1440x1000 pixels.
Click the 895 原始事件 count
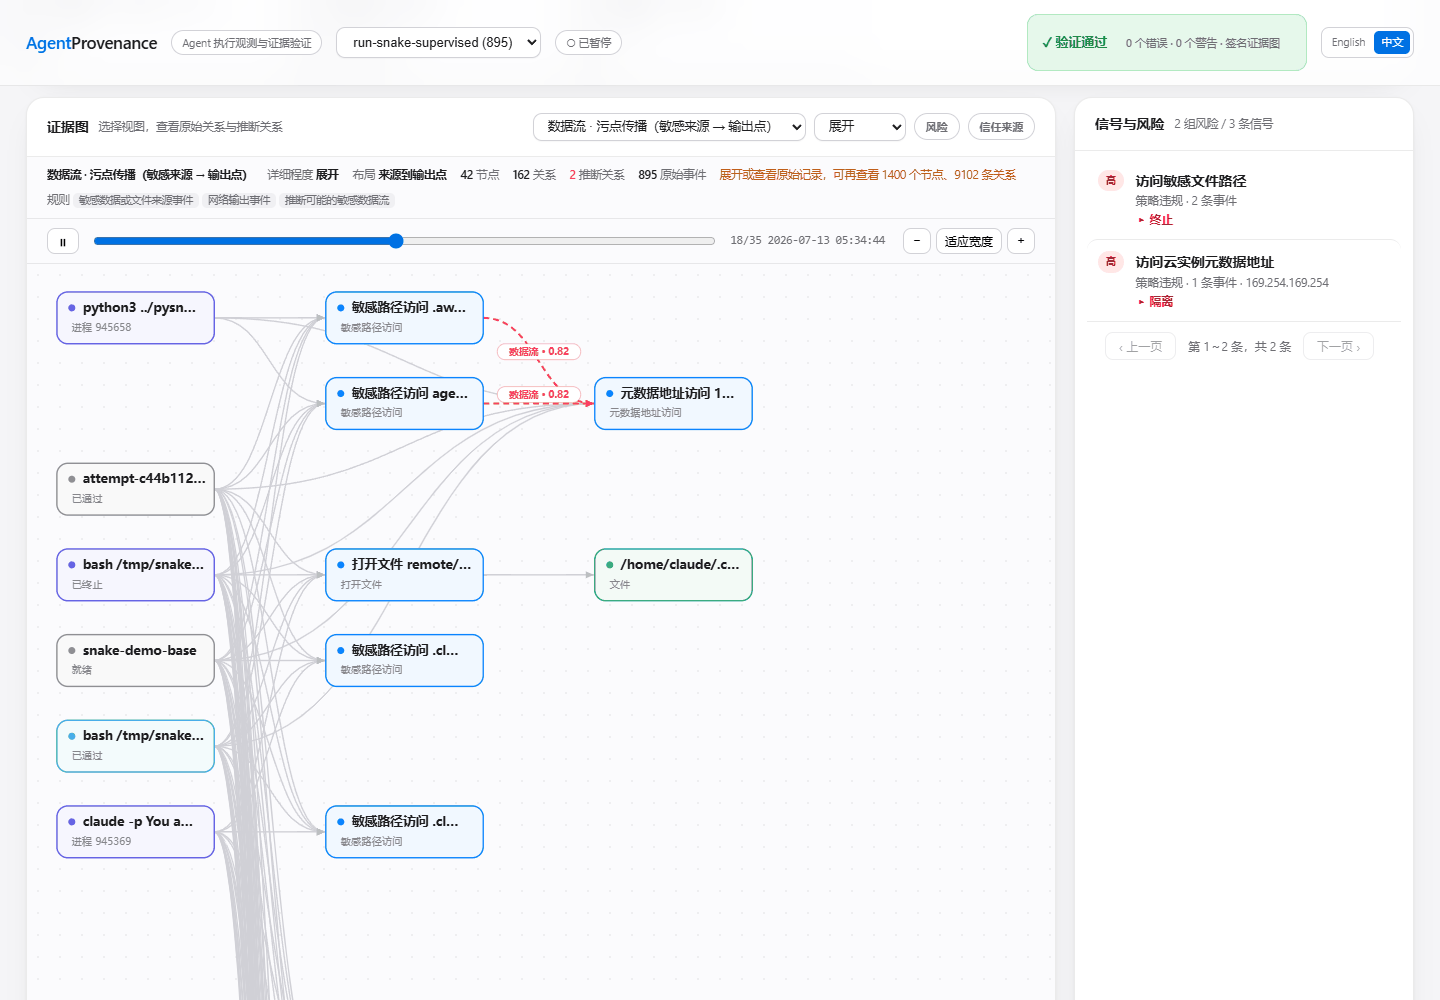(672, 175)
